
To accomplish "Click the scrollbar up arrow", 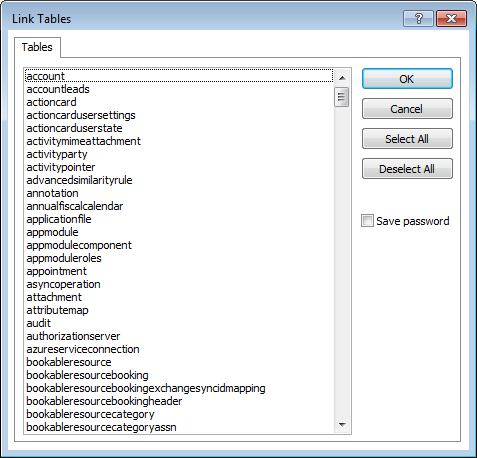I will [x=342, y=78].
